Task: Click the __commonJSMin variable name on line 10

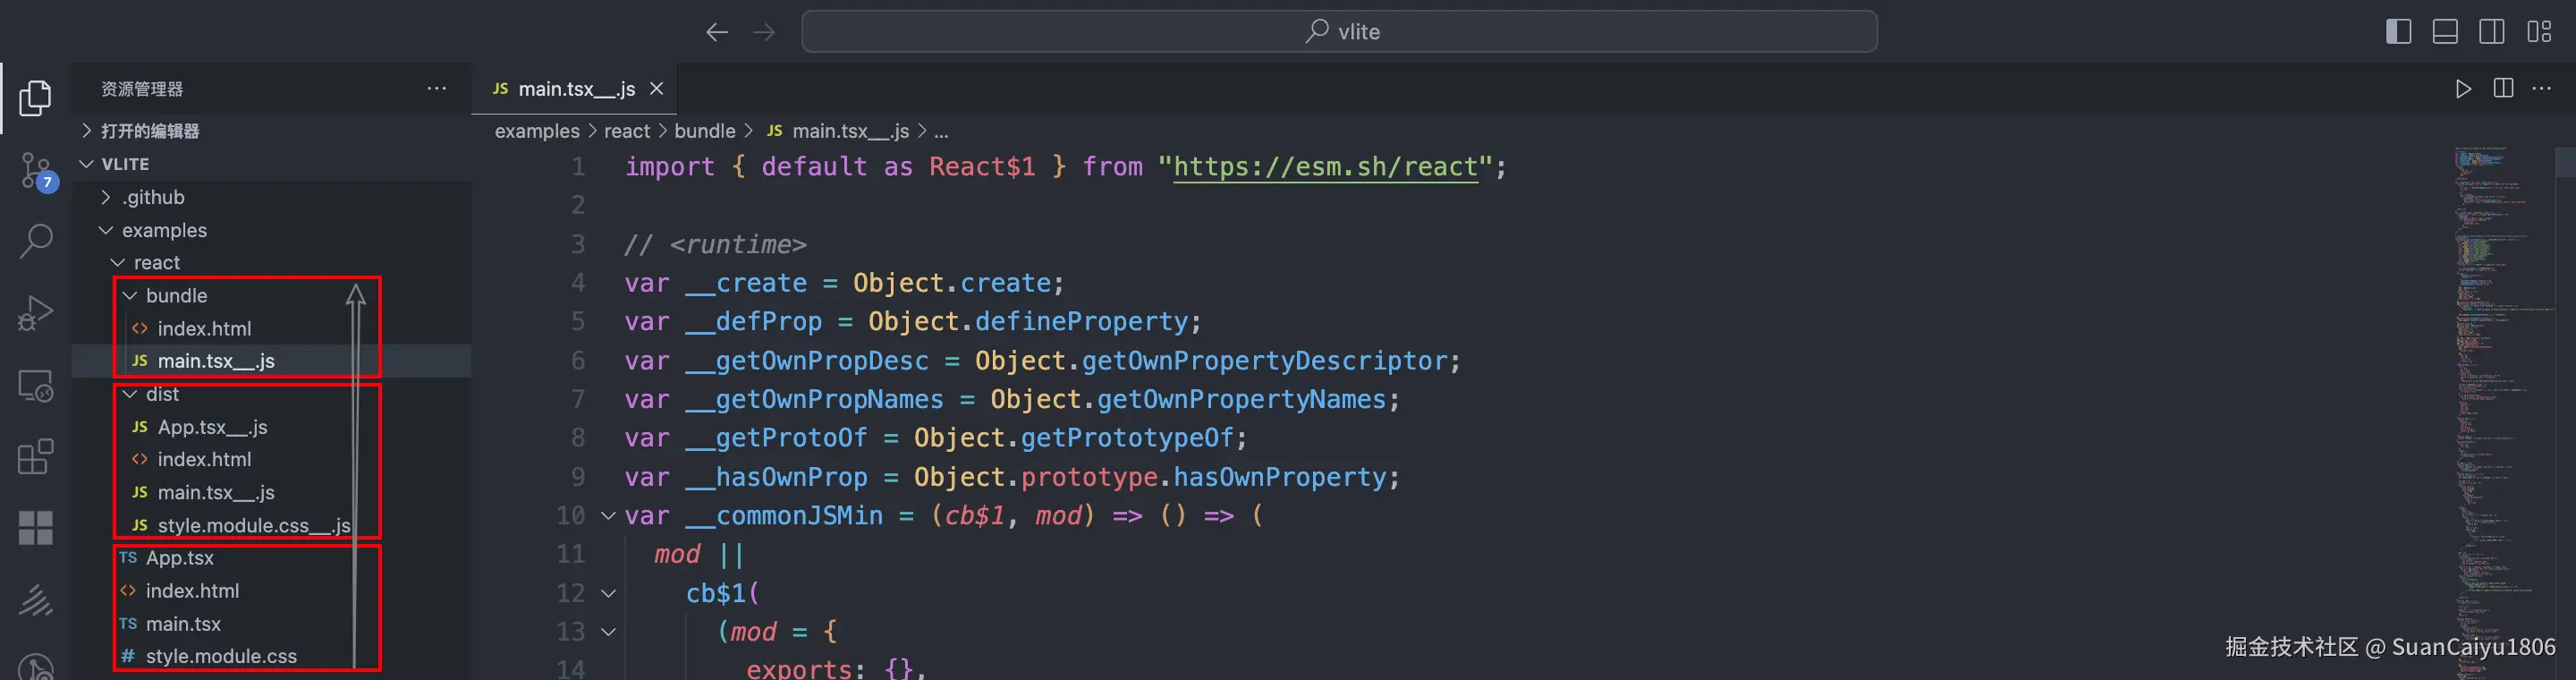Action: pyautogui.click(x=784, y=516)
